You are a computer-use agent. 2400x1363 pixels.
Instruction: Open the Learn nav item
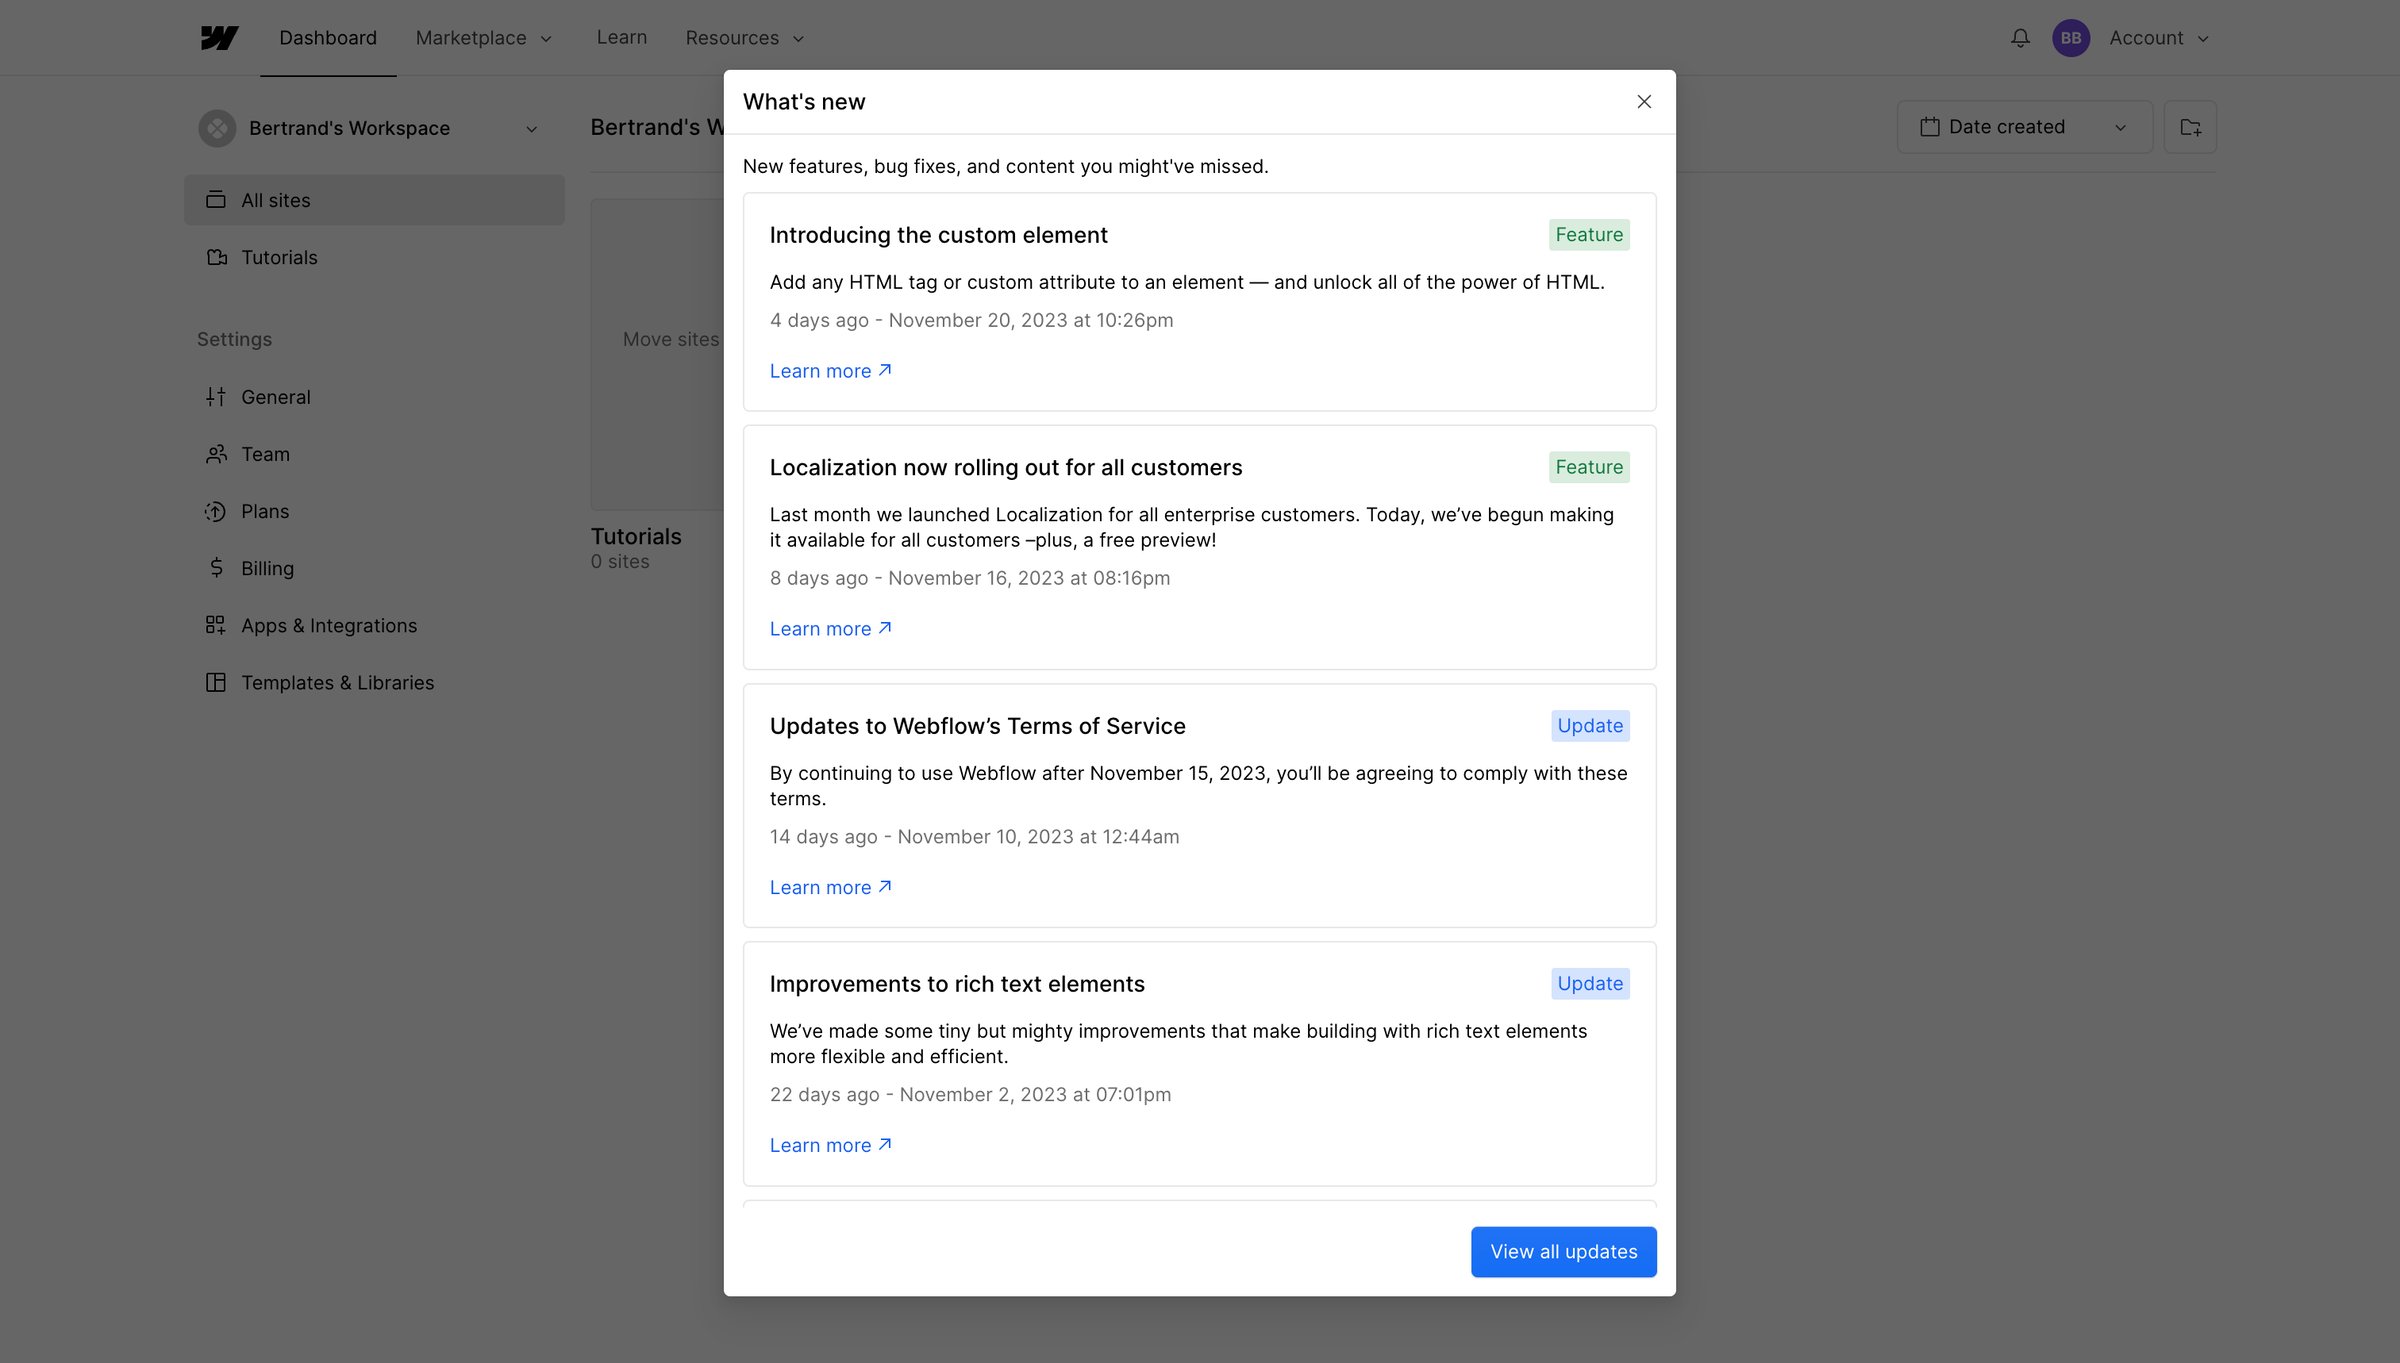[622, 37]
